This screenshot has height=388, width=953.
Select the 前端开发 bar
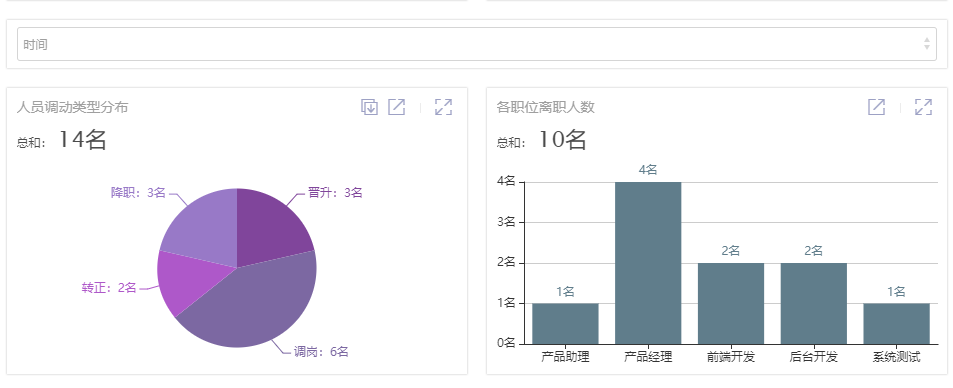tap(731, 303)
